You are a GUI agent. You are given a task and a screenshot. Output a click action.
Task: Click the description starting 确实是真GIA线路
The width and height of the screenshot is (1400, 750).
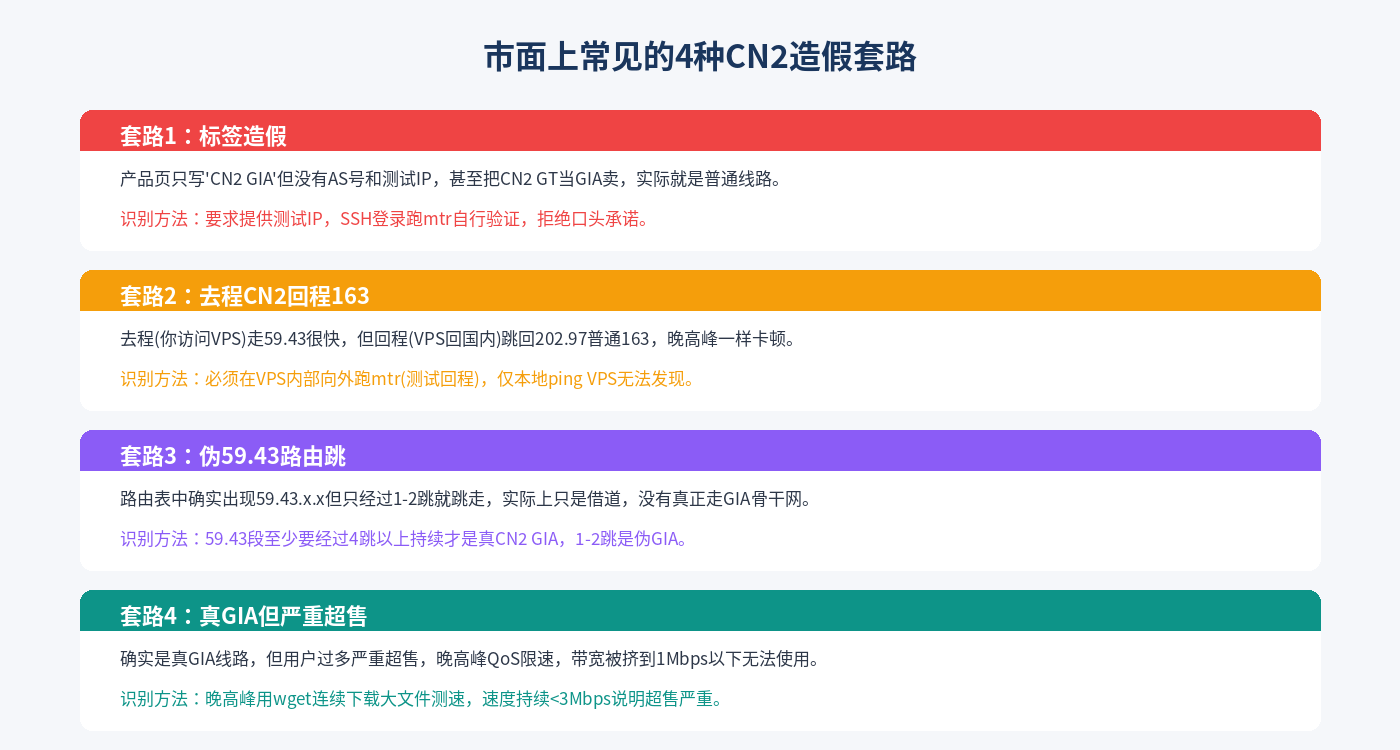click(x=469, y=659)
